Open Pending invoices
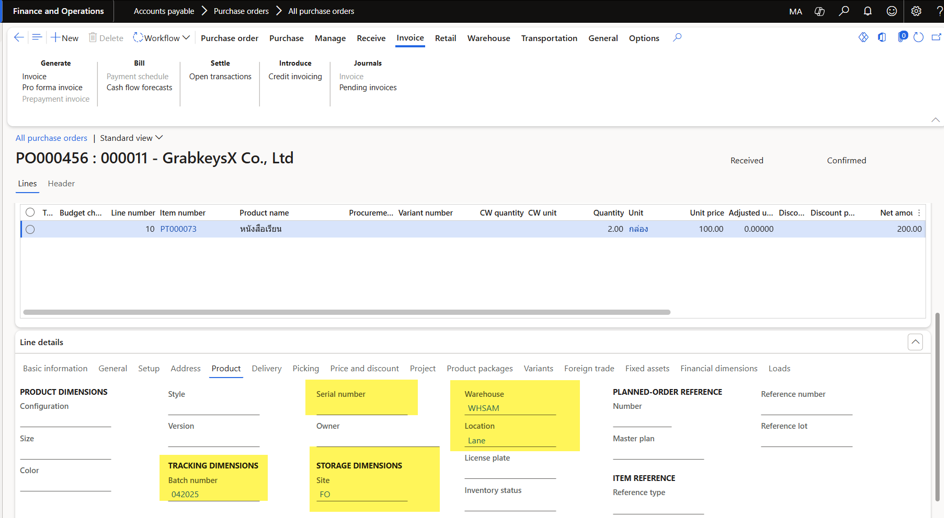 pyautogui.click(x=368, y=87)
